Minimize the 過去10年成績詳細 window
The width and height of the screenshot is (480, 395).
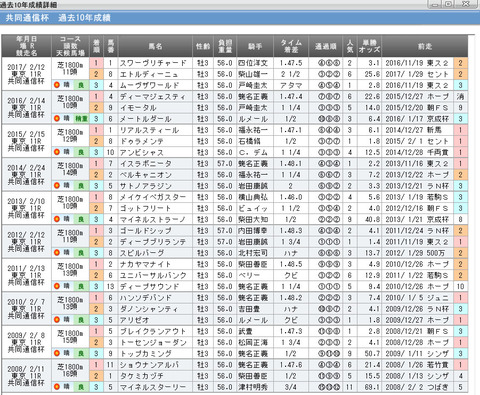point(434,4)
